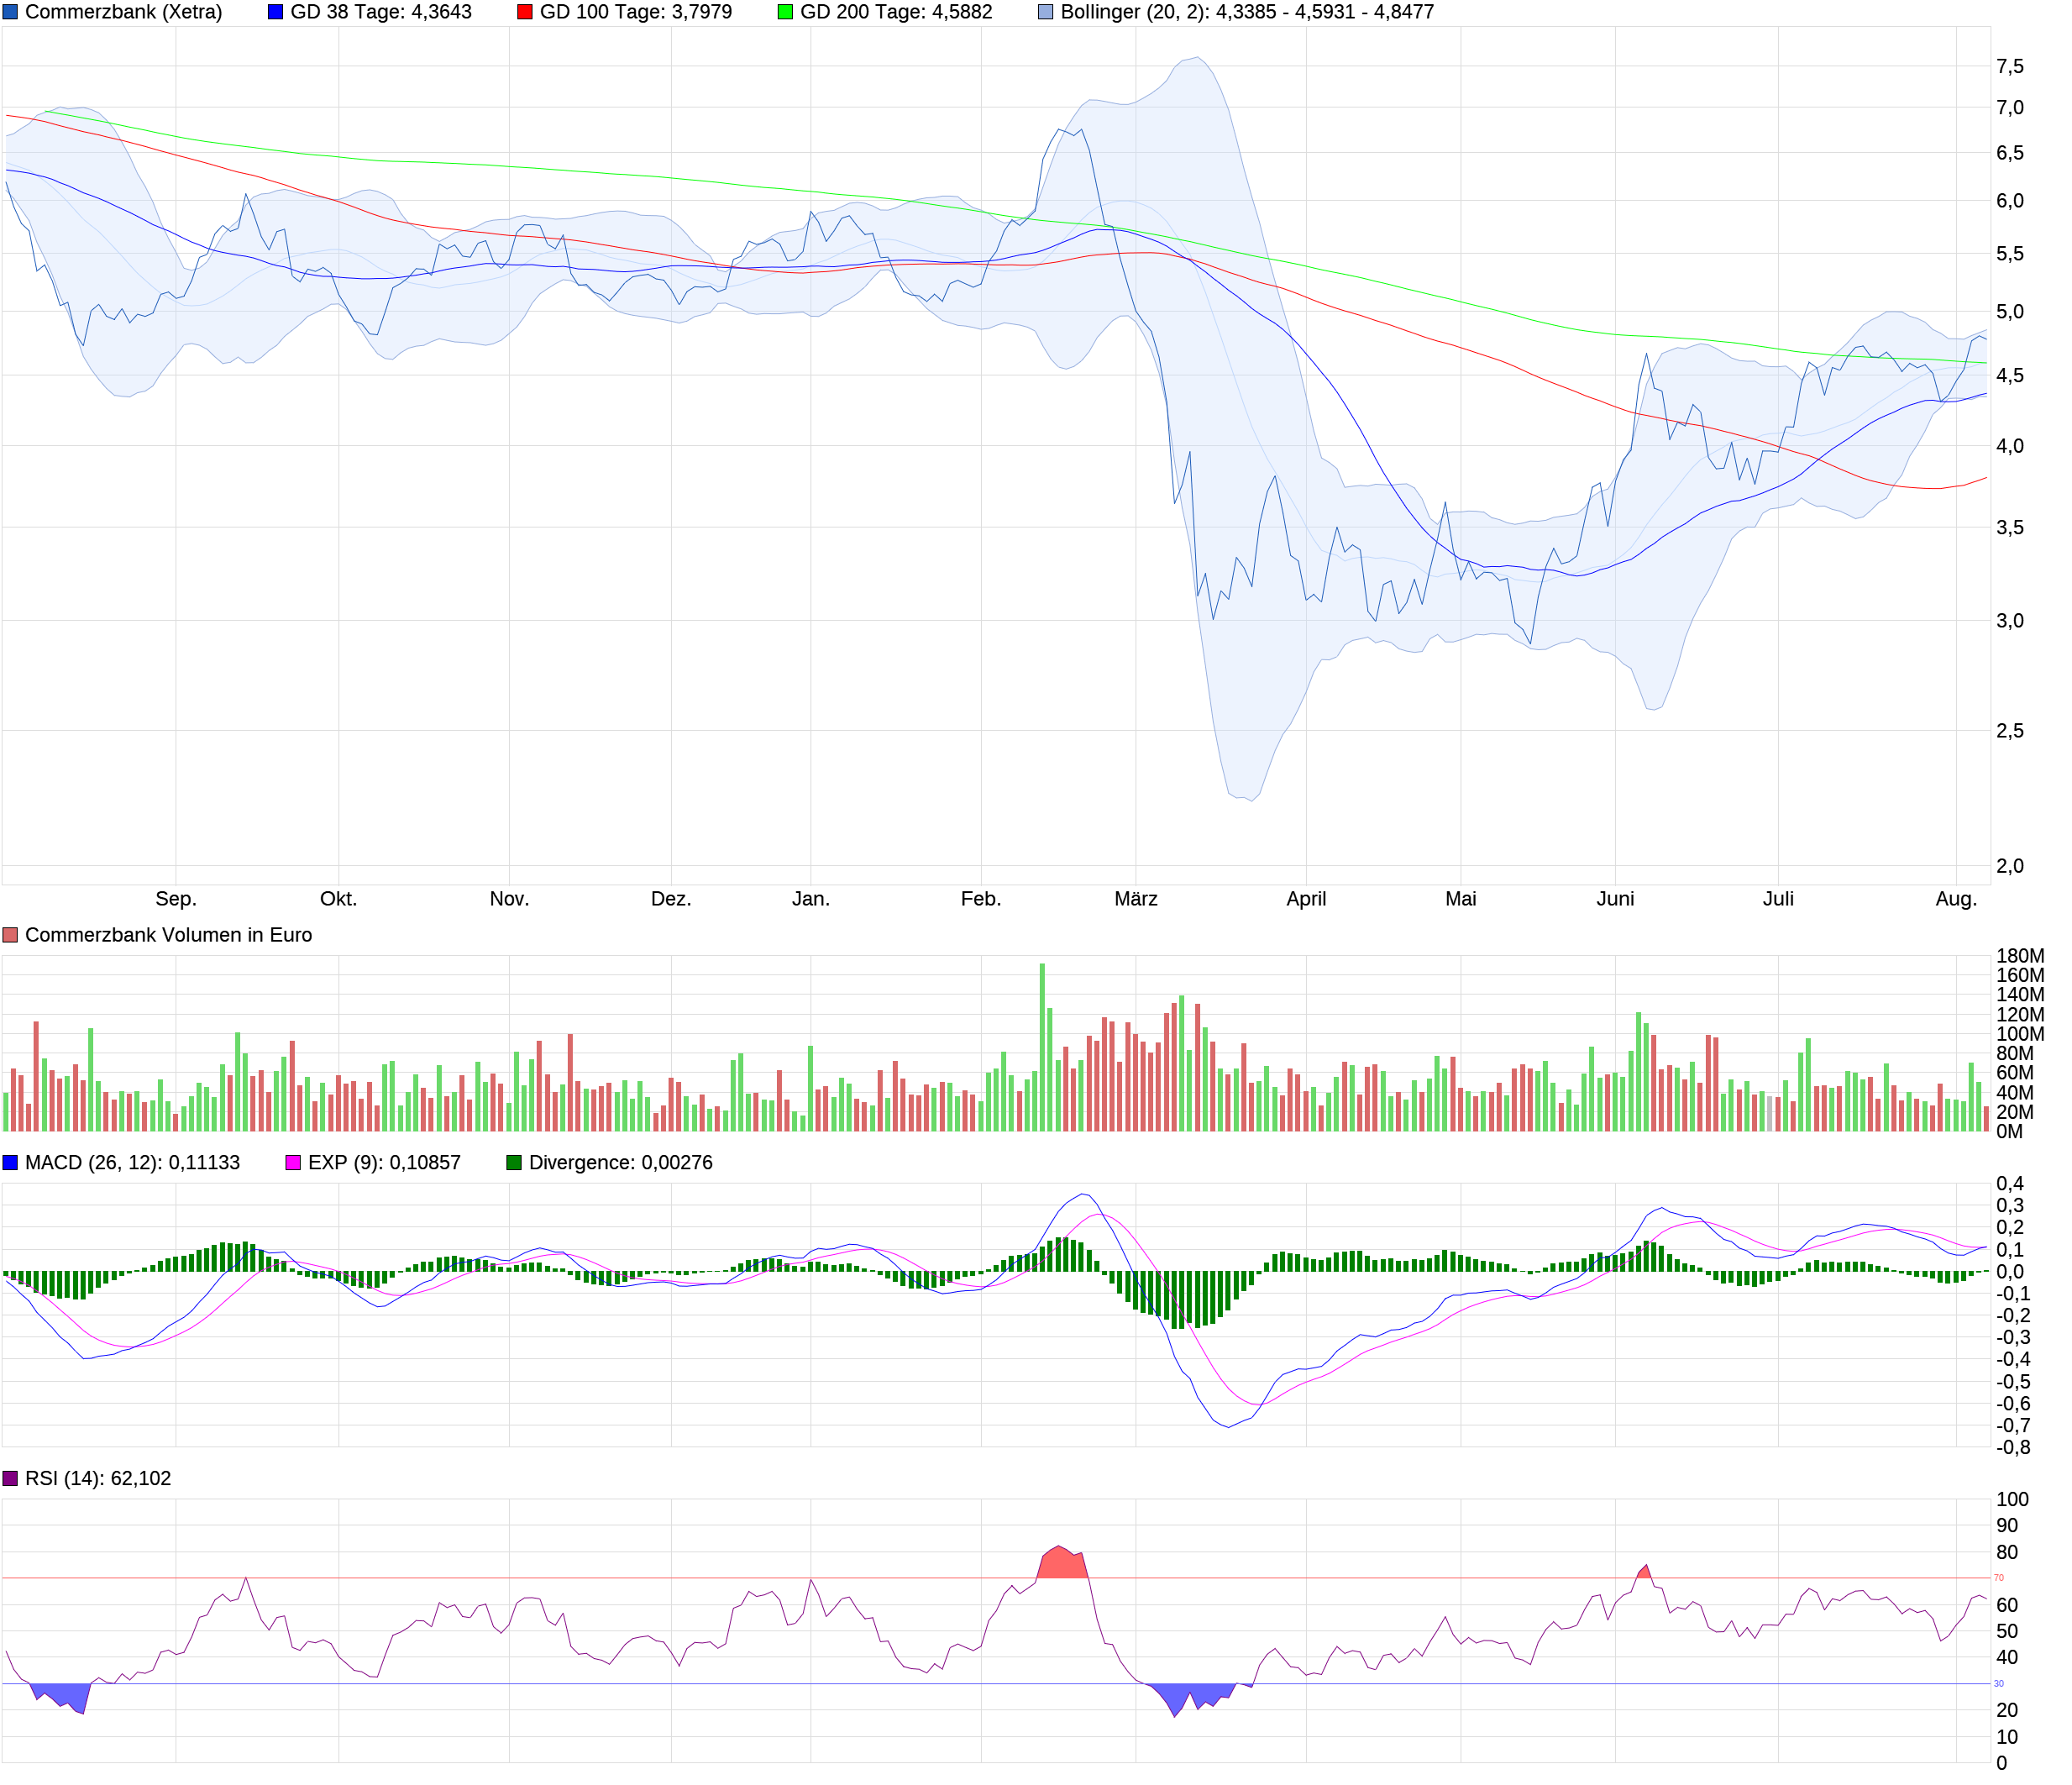This screenshot has height=1785, width=2072.
Task: Click the green Divergence legend swatch
Action: pos(514,1162)
